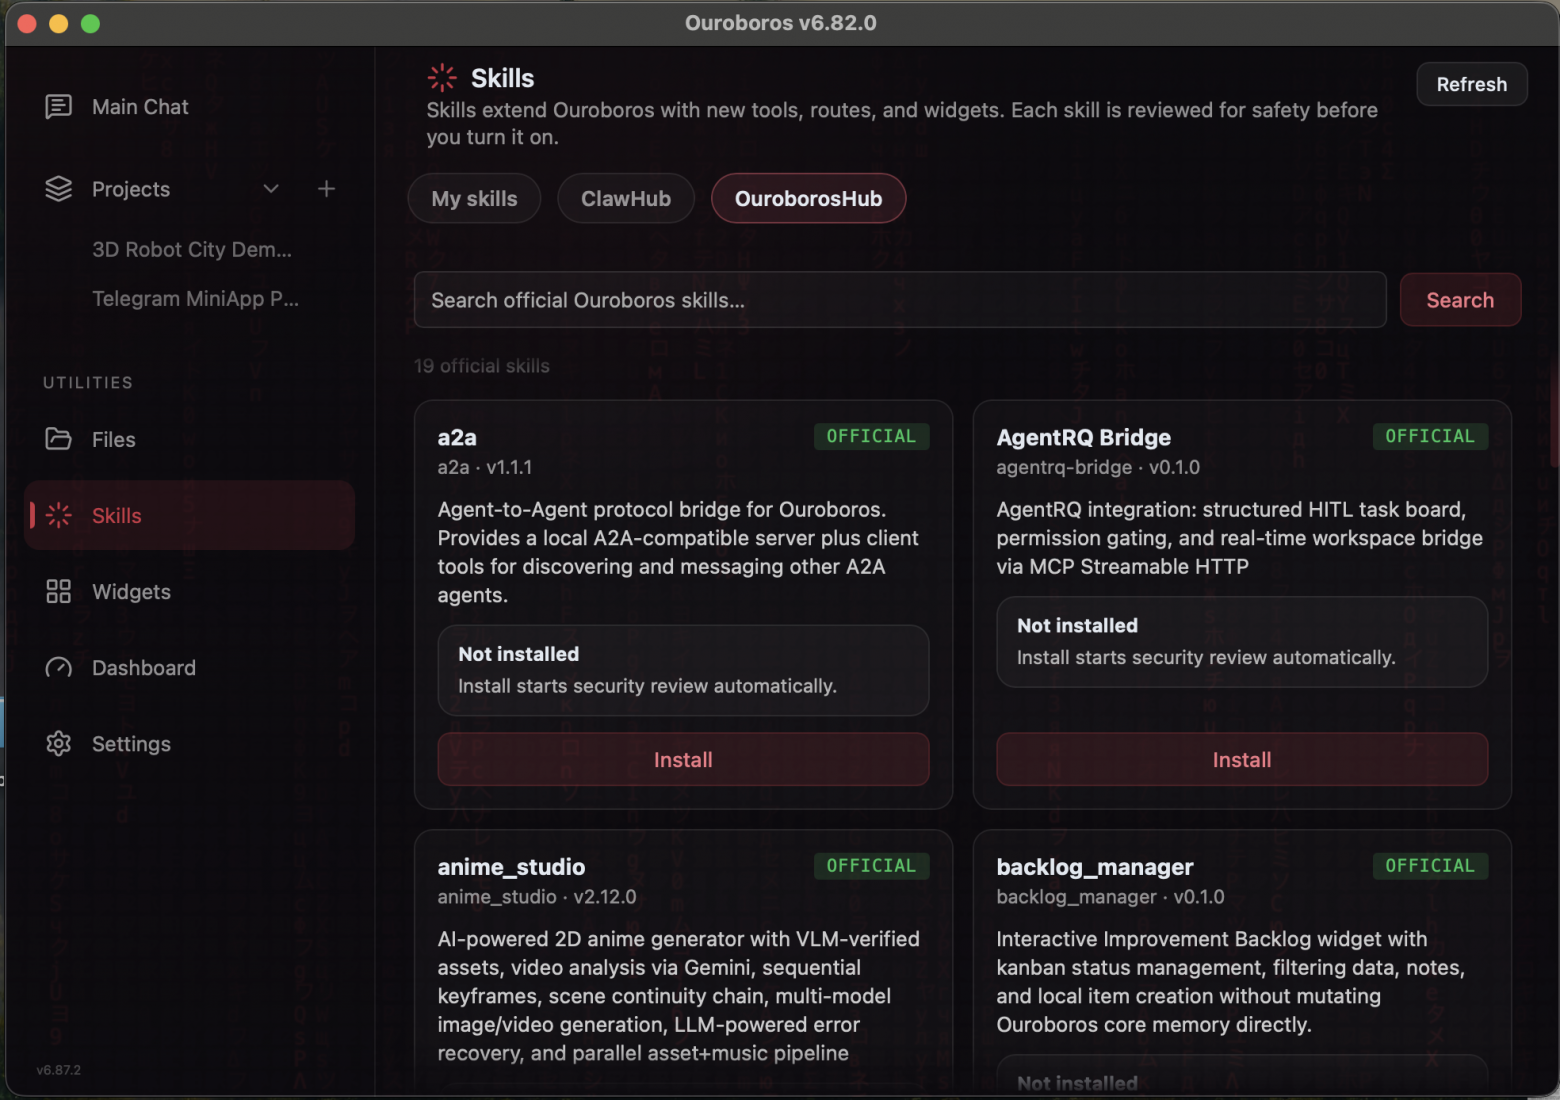Open the Dashboard sidebar label
The image size is (1560, 1100).
coord(144,668)
